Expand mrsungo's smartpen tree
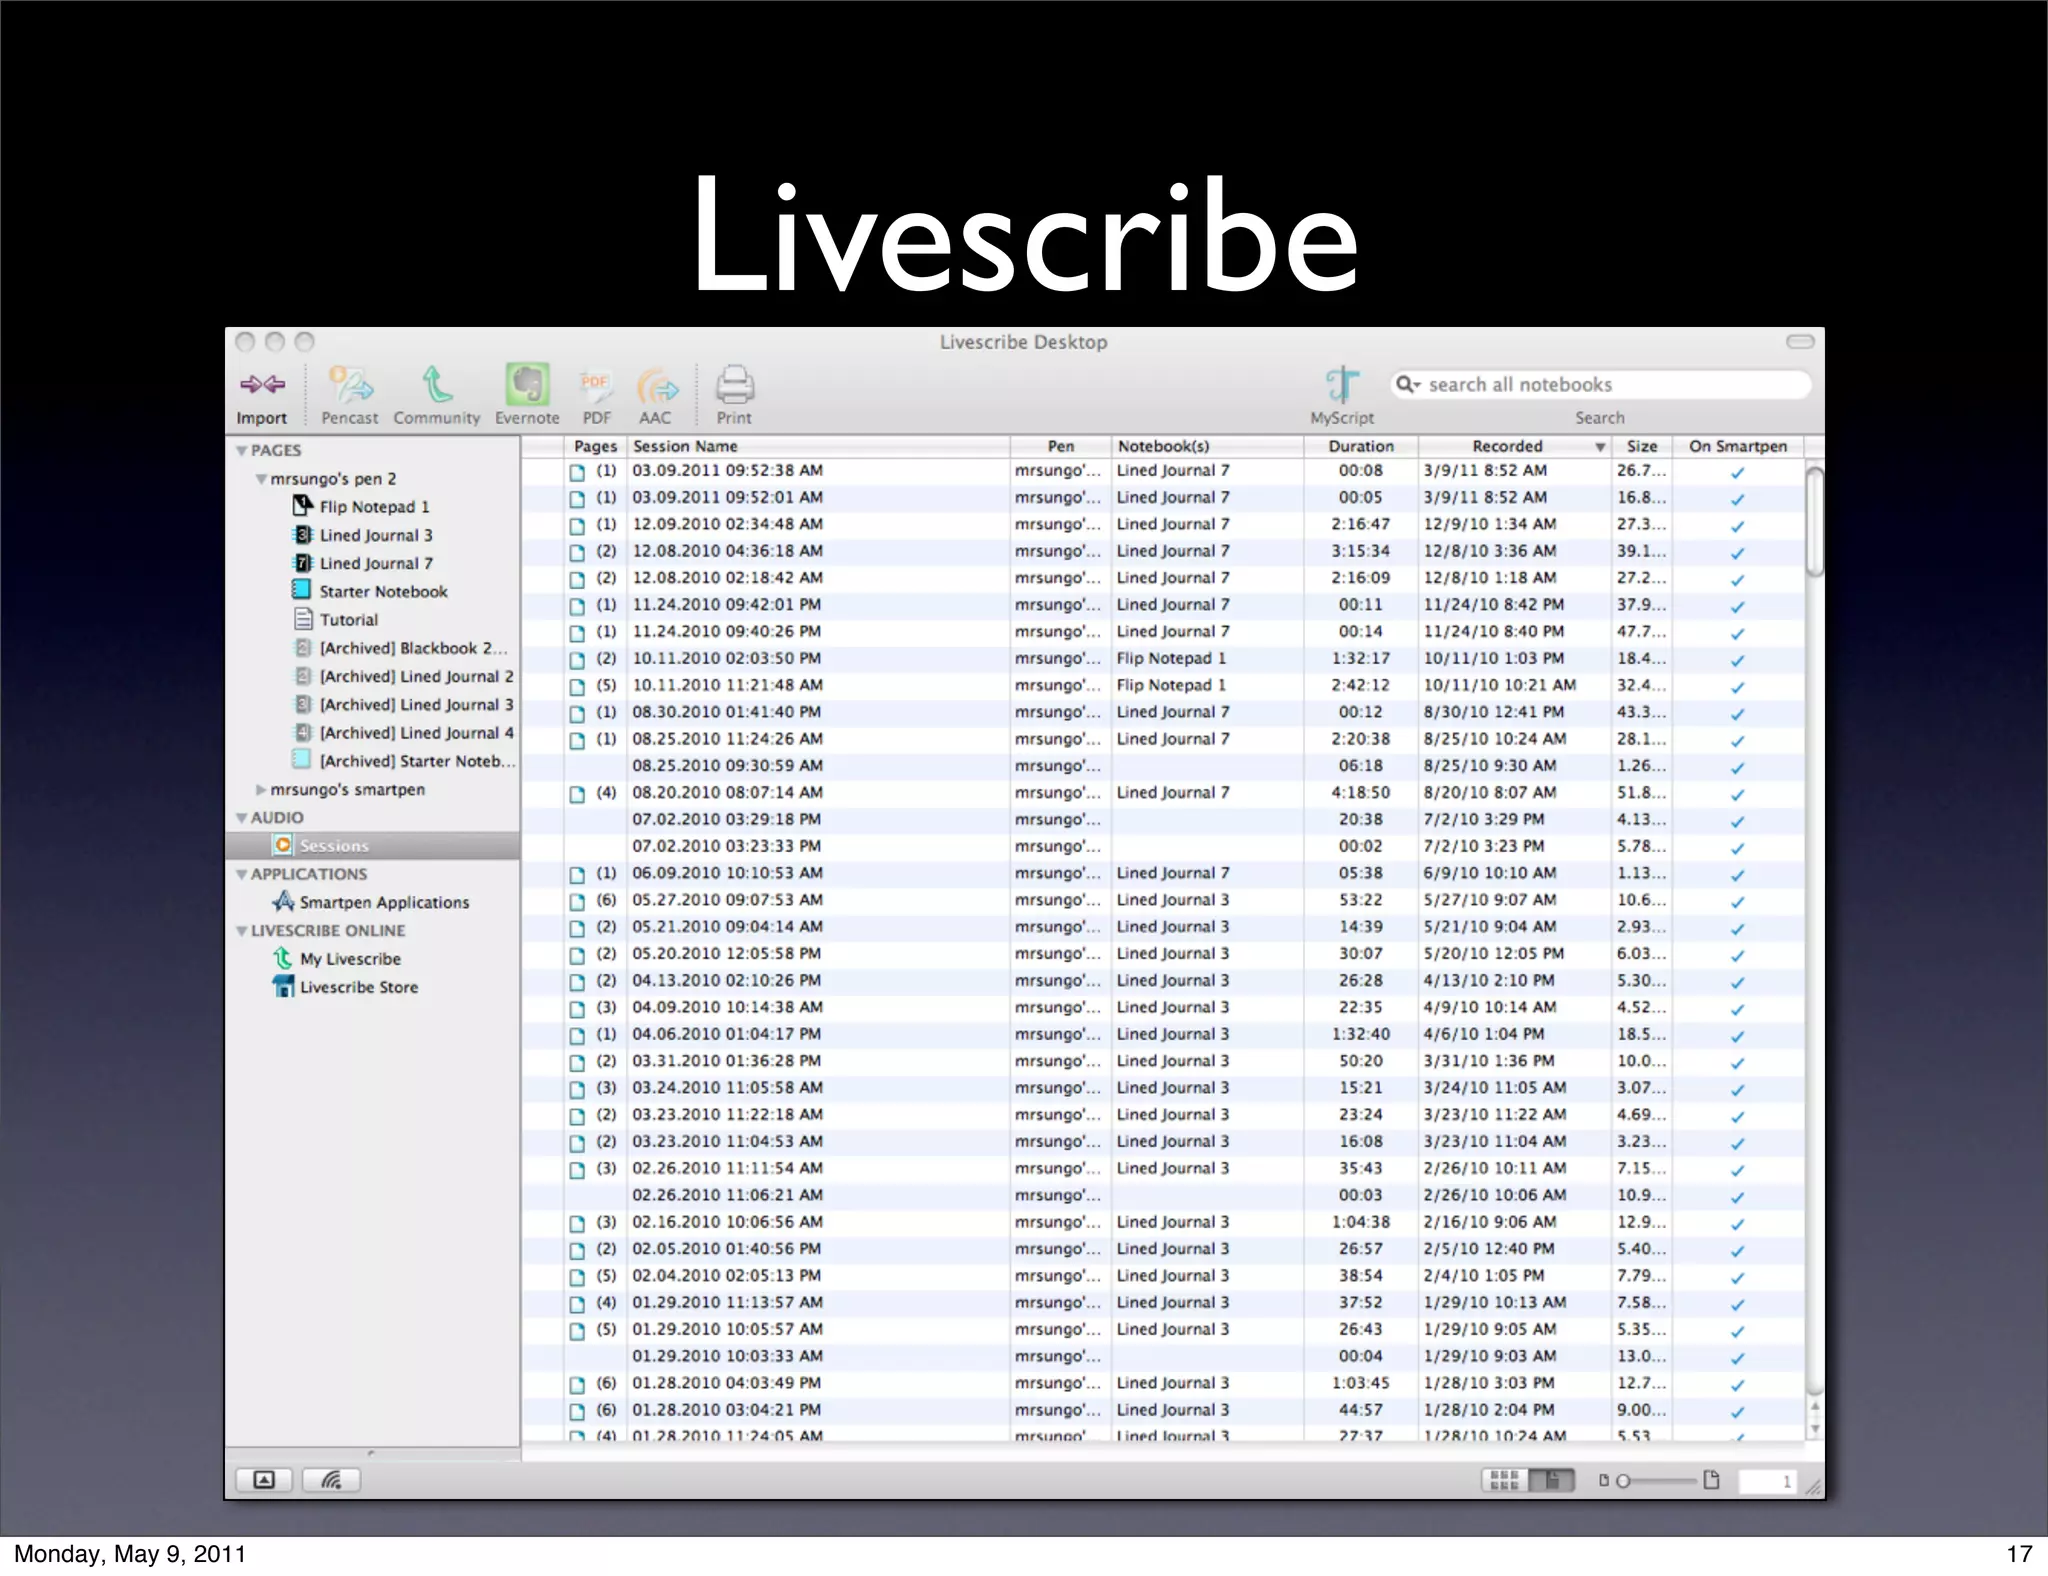 coord(261,790)
